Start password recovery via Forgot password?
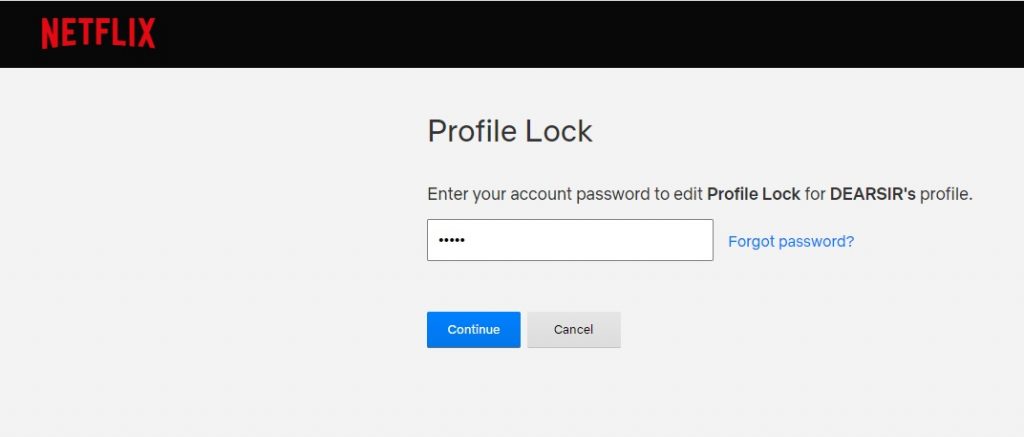1024x437 pixels. (x=791, y=241)
